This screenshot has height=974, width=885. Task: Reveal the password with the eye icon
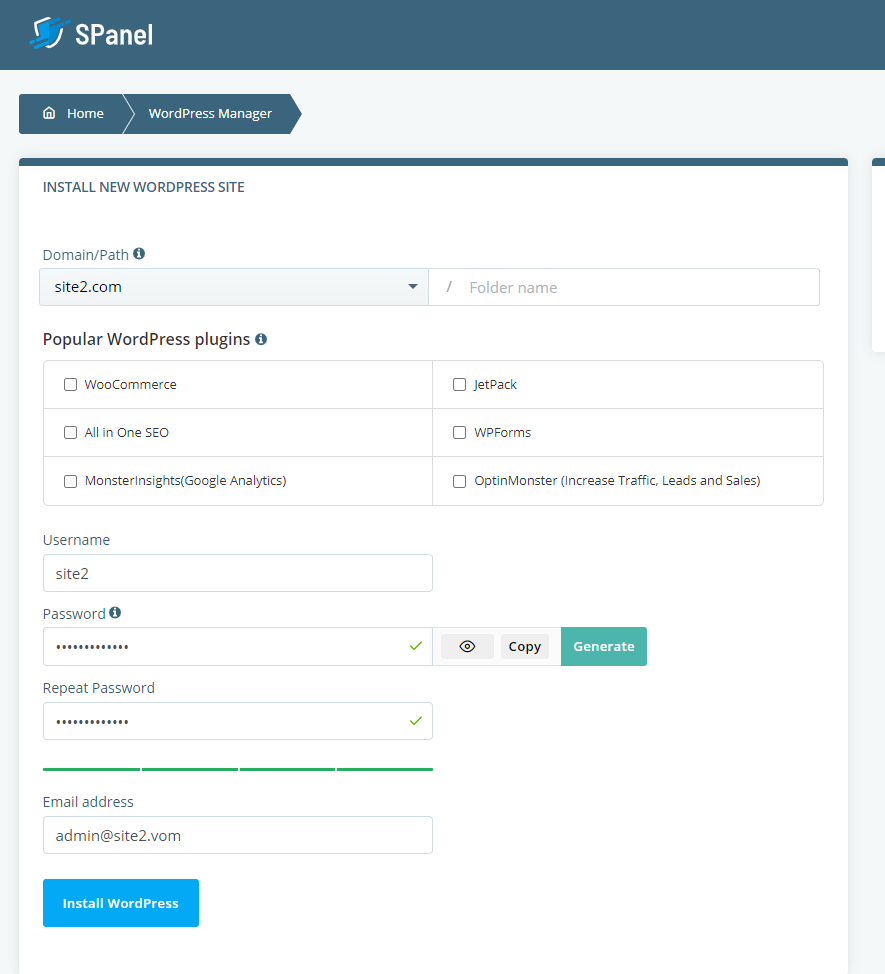pyautogui.click(x=466, y=646)
